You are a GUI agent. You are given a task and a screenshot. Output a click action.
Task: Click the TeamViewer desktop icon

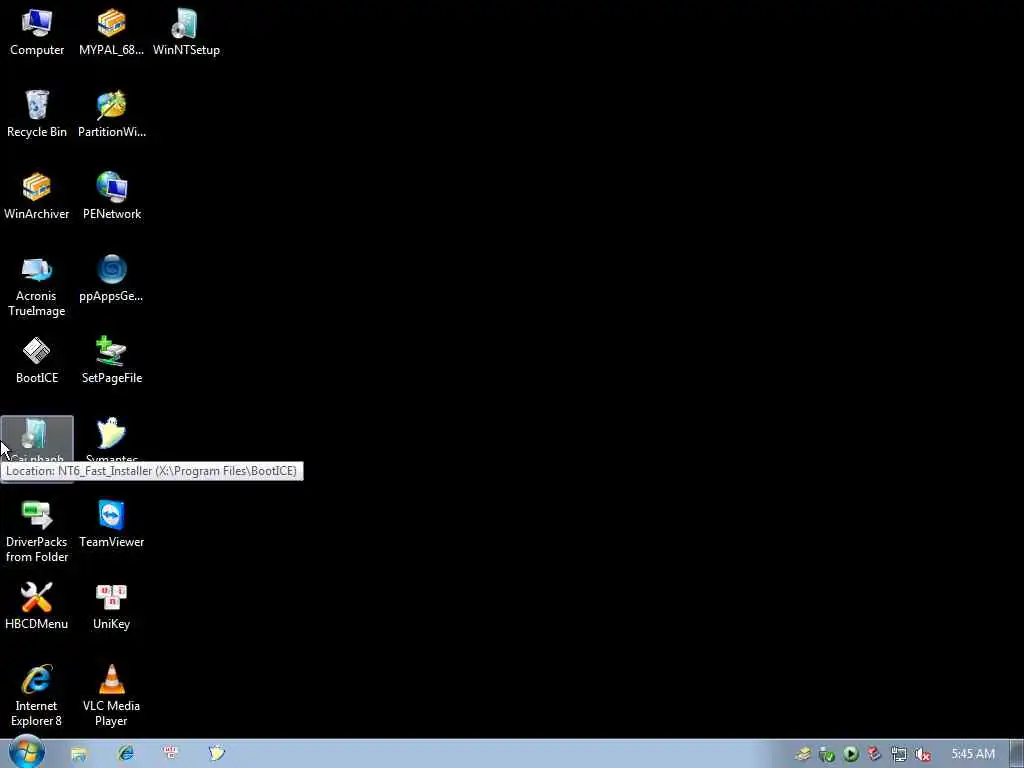coord(112,524)
